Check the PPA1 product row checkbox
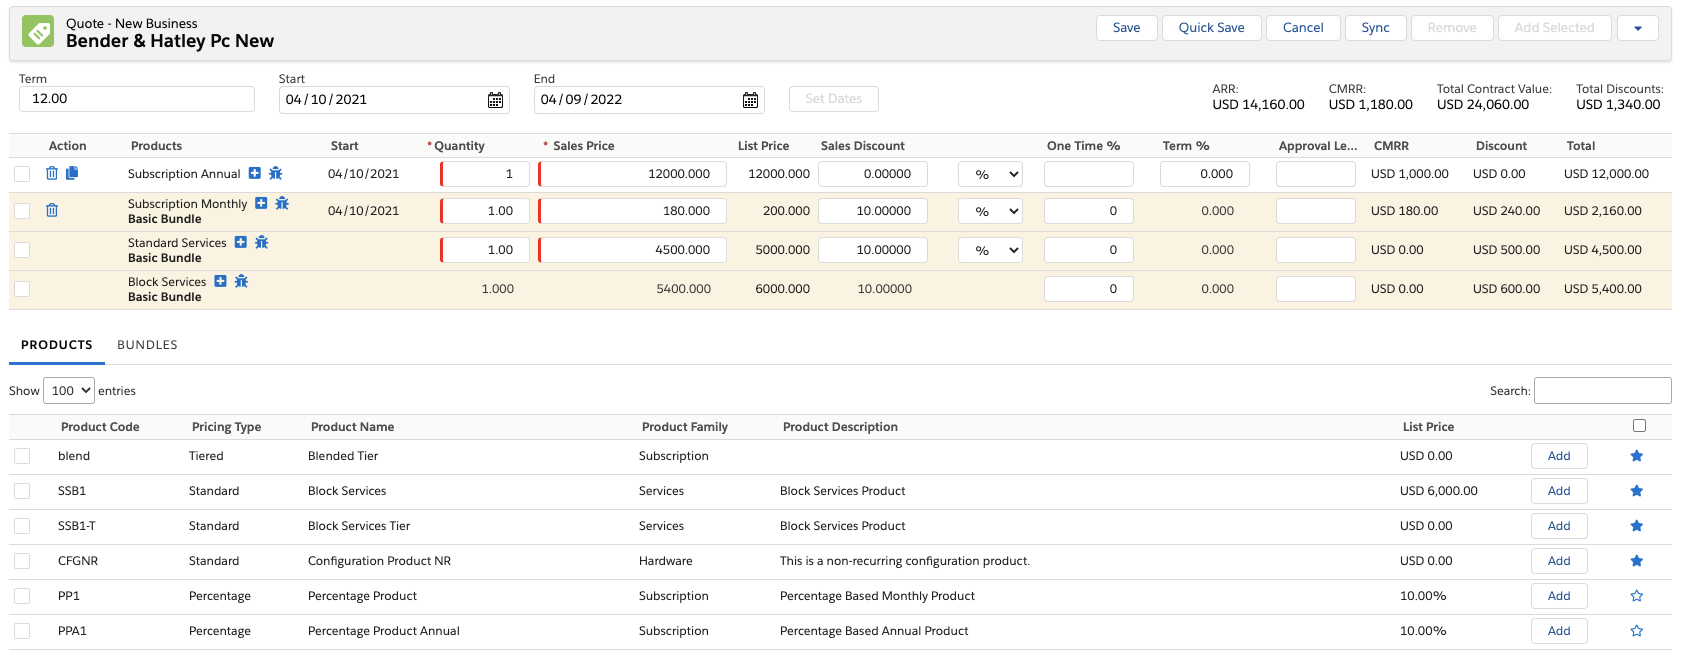This screenshot has height=653, width=1682. click(x=22, y=631)
